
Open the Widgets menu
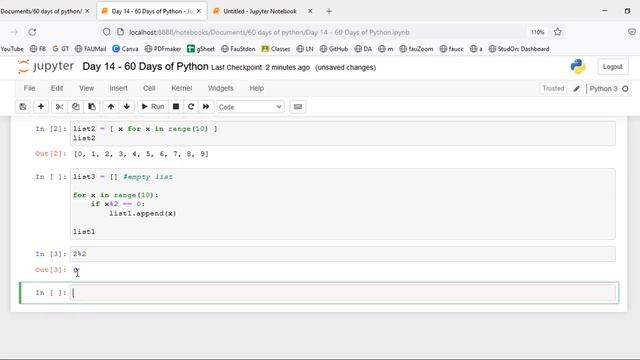pos(220,88)
